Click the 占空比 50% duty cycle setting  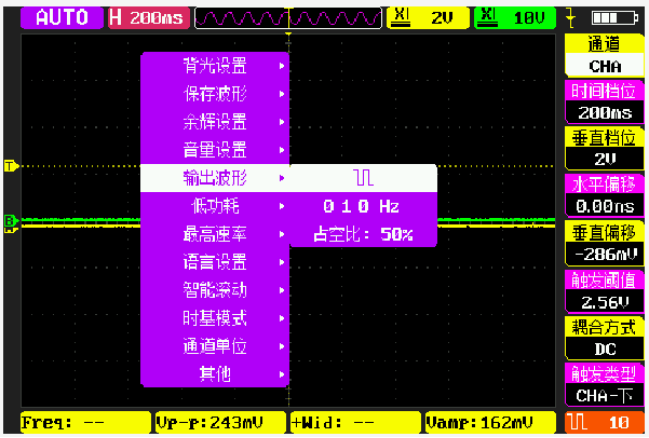[363, 235]
